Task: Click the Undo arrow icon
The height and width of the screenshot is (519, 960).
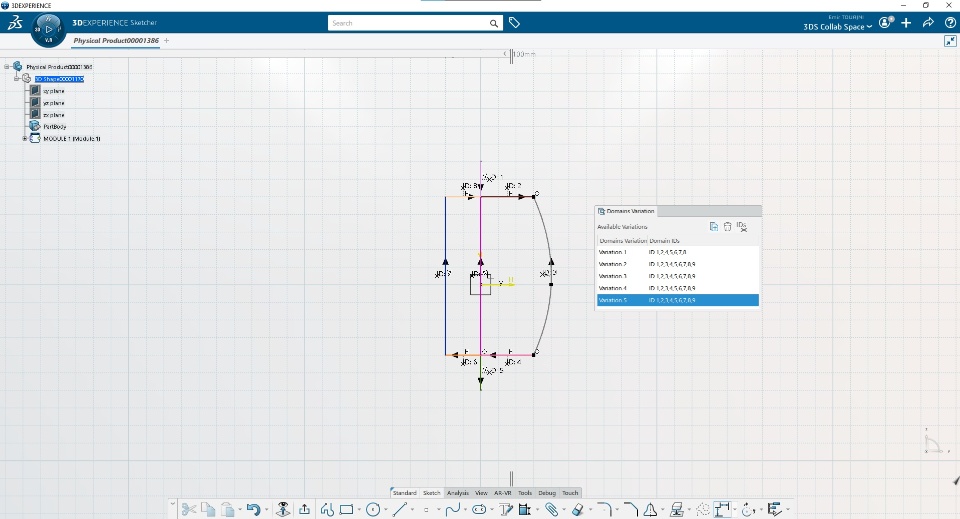Action: (253, 509)
